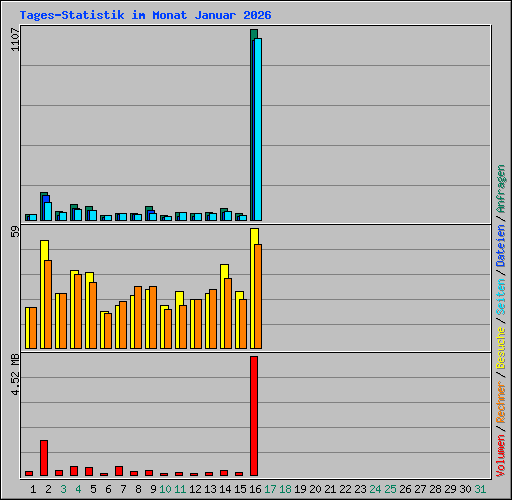Viewport: 512px width, 500px height.
Task: Click green day 10 on the x-axis
Action: tap(165, 489)
